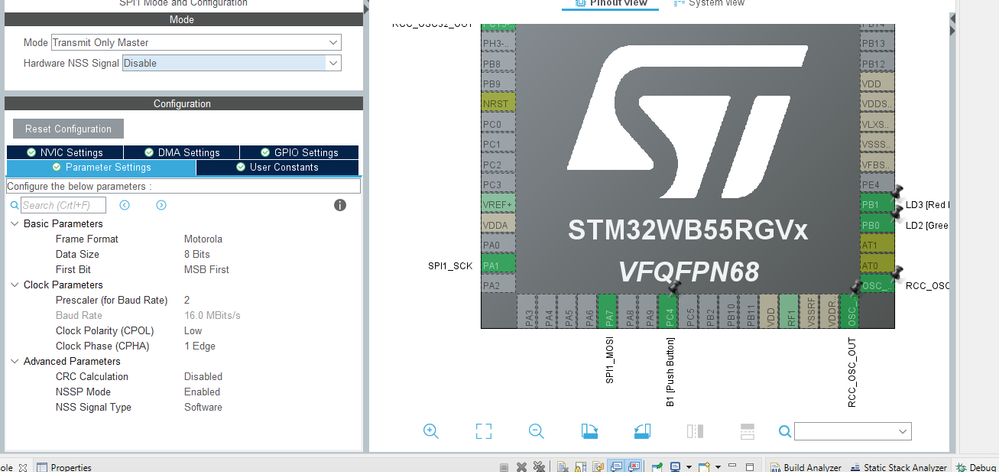Open the SPI Mode dropdown
The height and width of the screenshot is (472, 999).
[333, 43]
